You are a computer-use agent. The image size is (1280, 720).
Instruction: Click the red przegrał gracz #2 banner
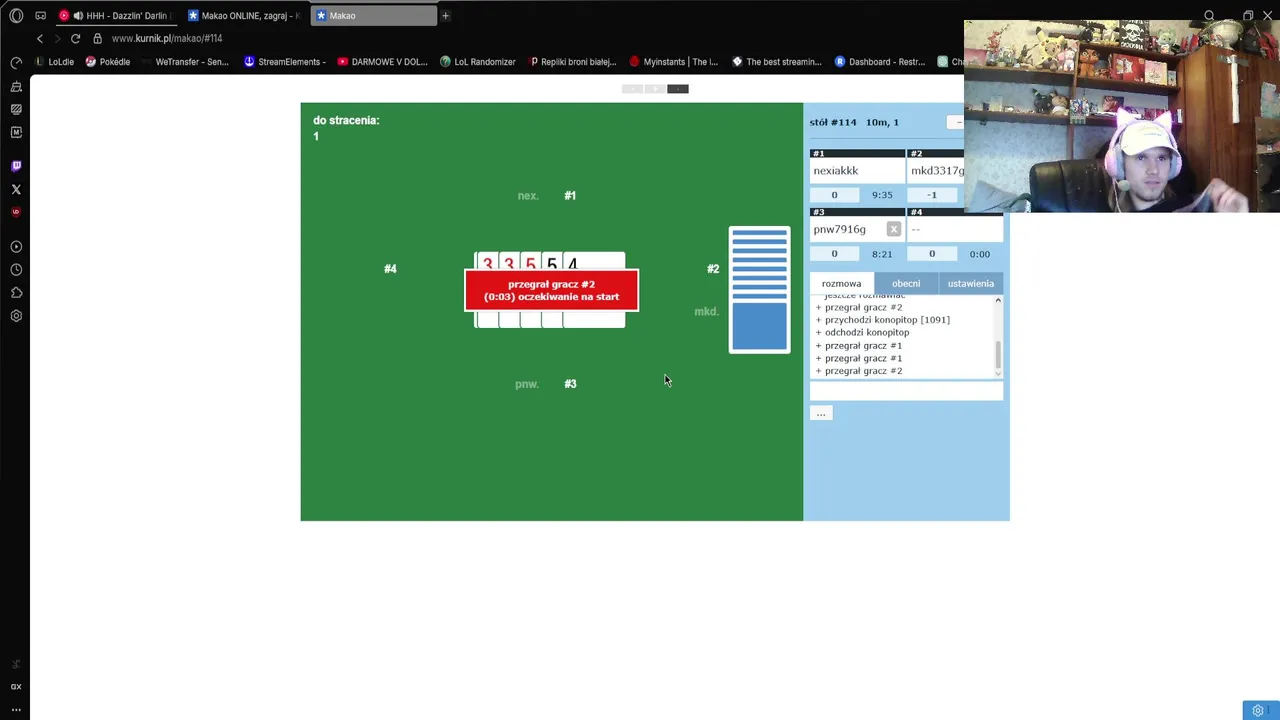(x=551, y=290)
